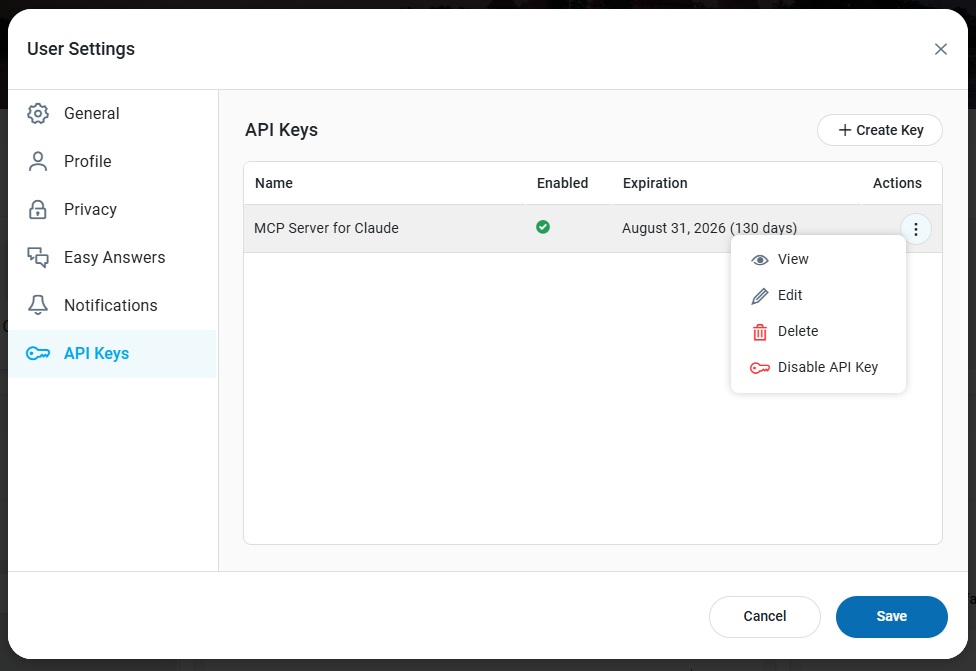Click the API Keys panel heading
The height and width of the screenshot is (671, 976).
tap(281, 130)
